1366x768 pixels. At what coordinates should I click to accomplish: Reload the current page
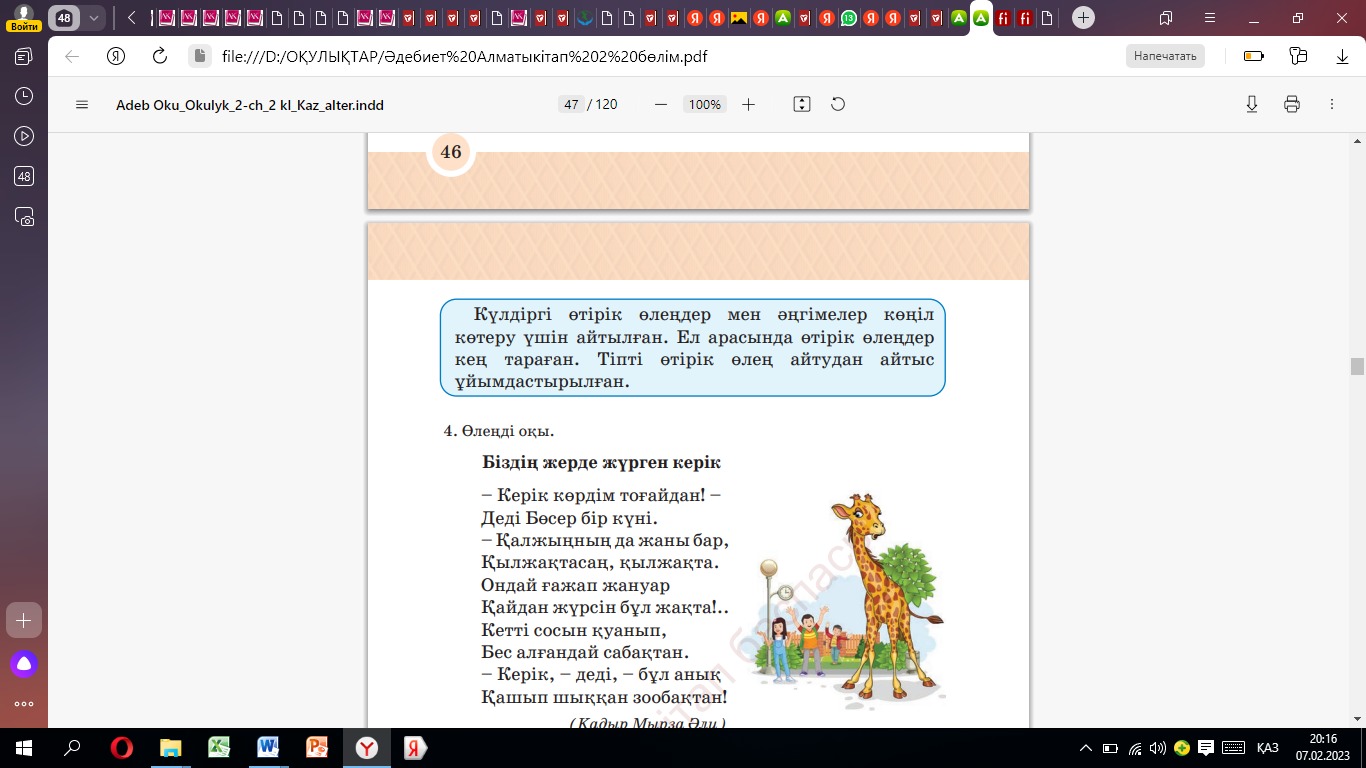click(x=159, y=56)
